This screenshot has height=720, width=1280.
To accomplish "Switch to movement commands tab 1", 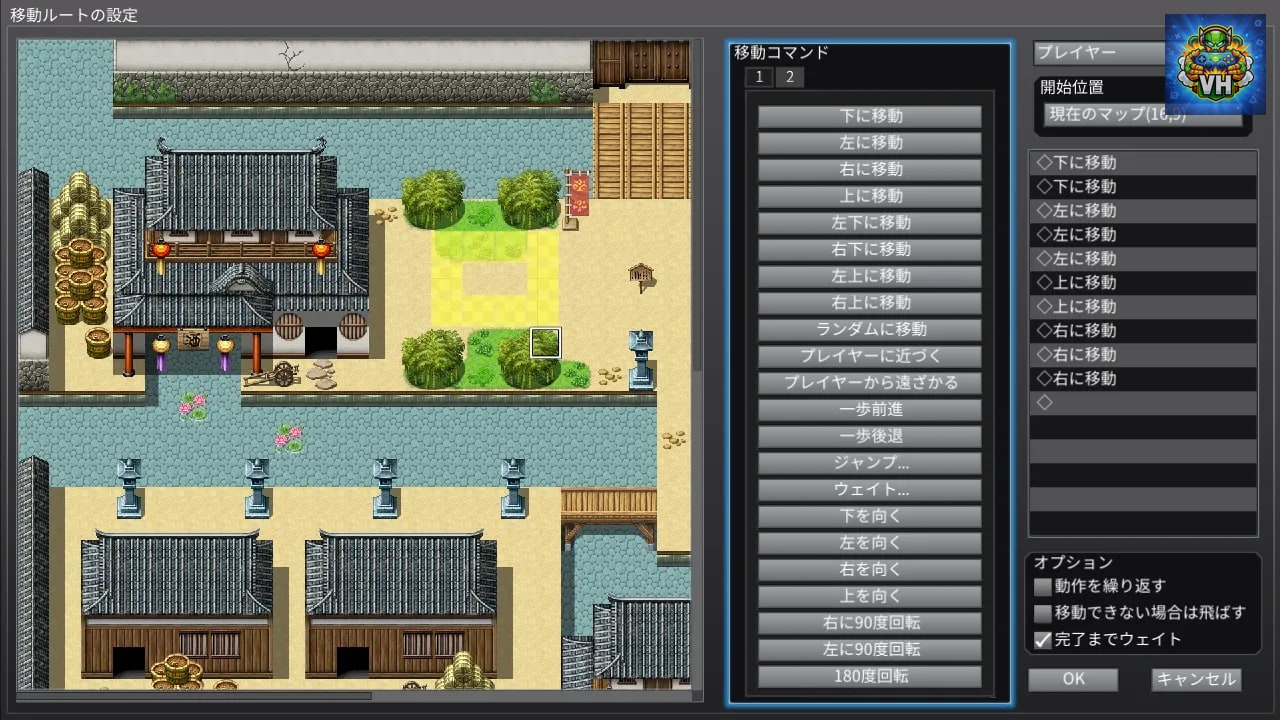I will pyautogui.click(x=759, y=77).
